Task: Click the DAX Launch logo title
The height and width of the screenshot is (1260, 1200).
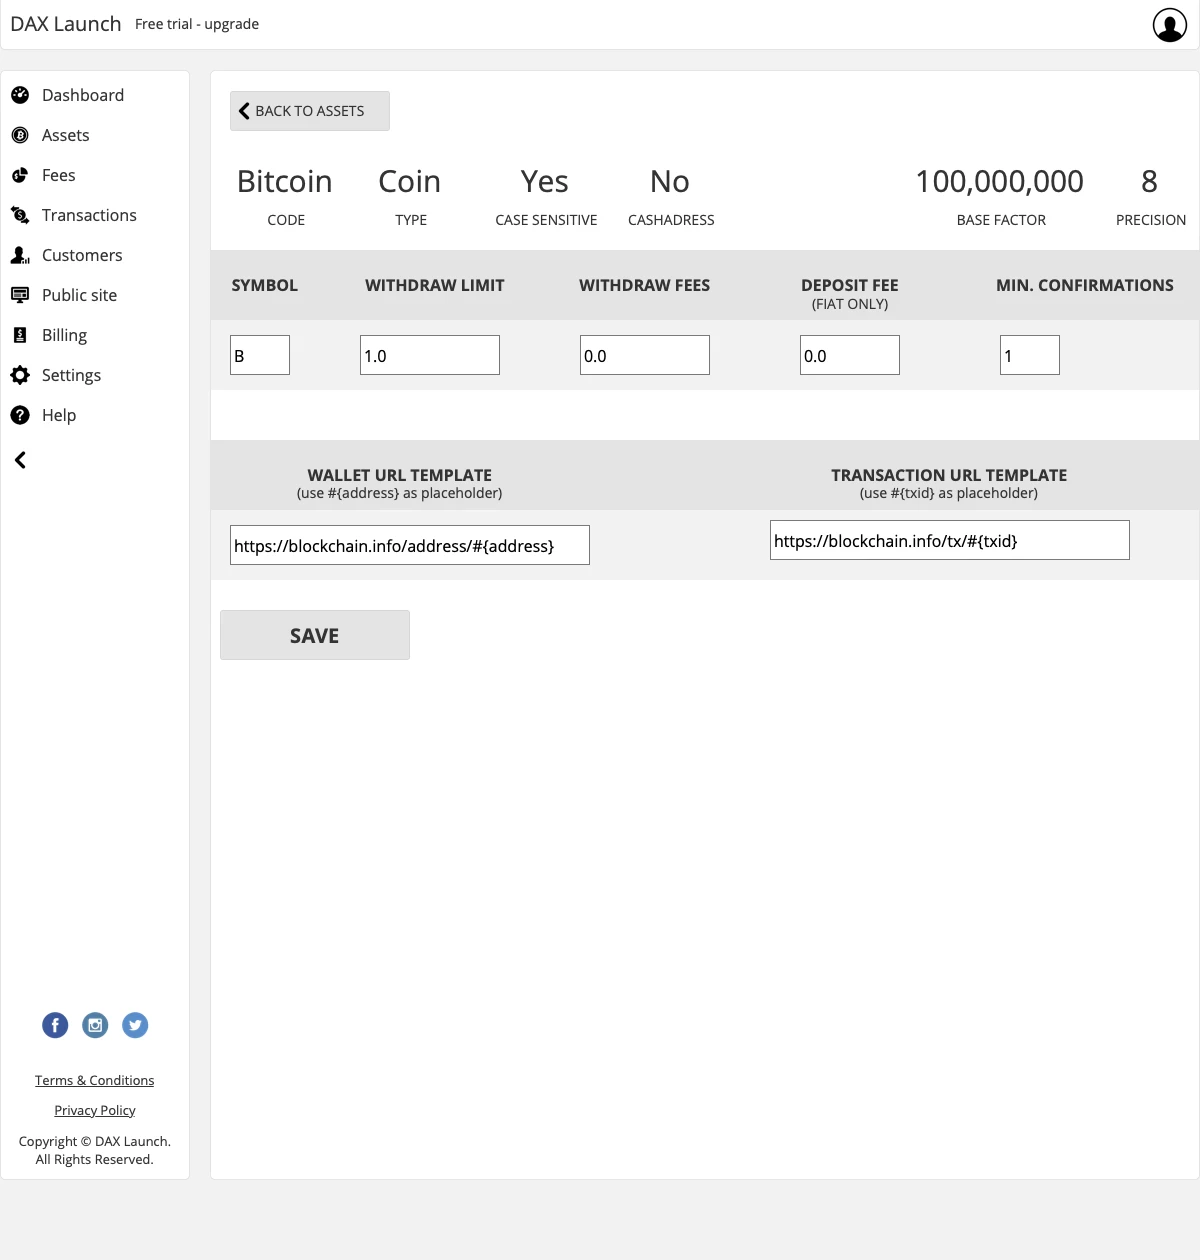Action: [66, 24]
